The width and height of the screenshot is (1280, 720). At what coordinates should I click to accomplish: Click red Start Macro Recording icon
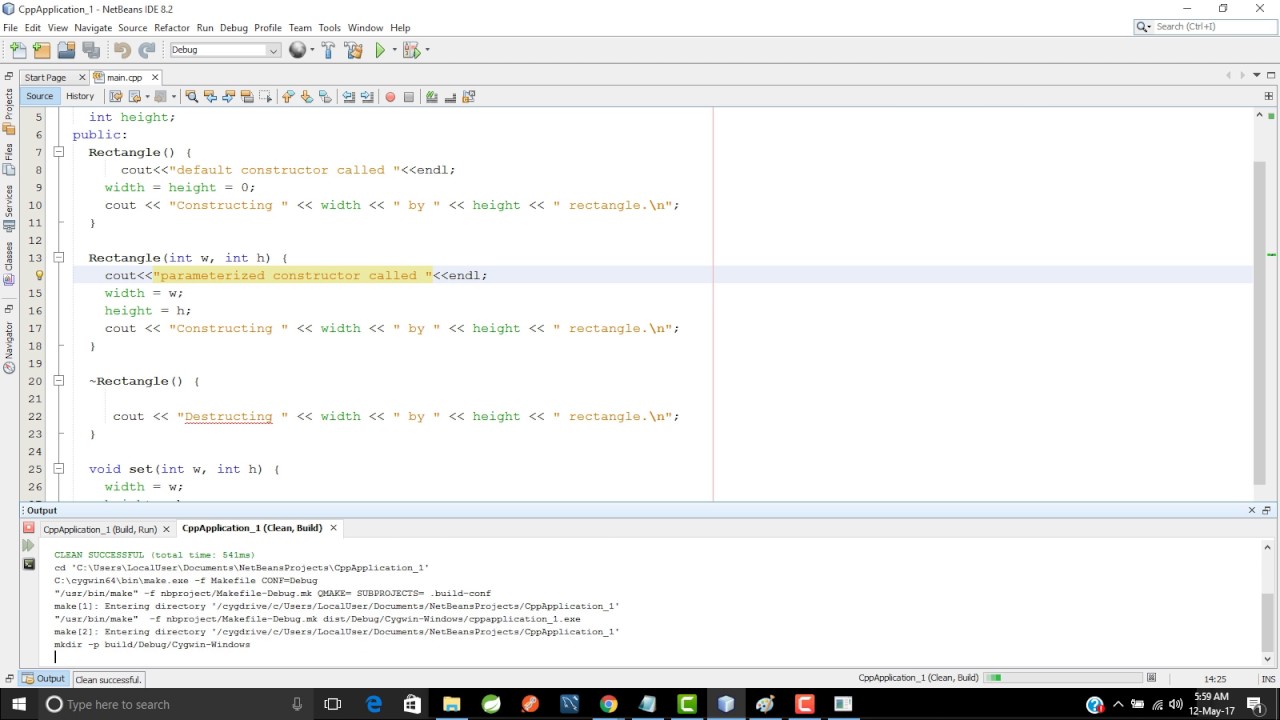click(x=390, y=97)
